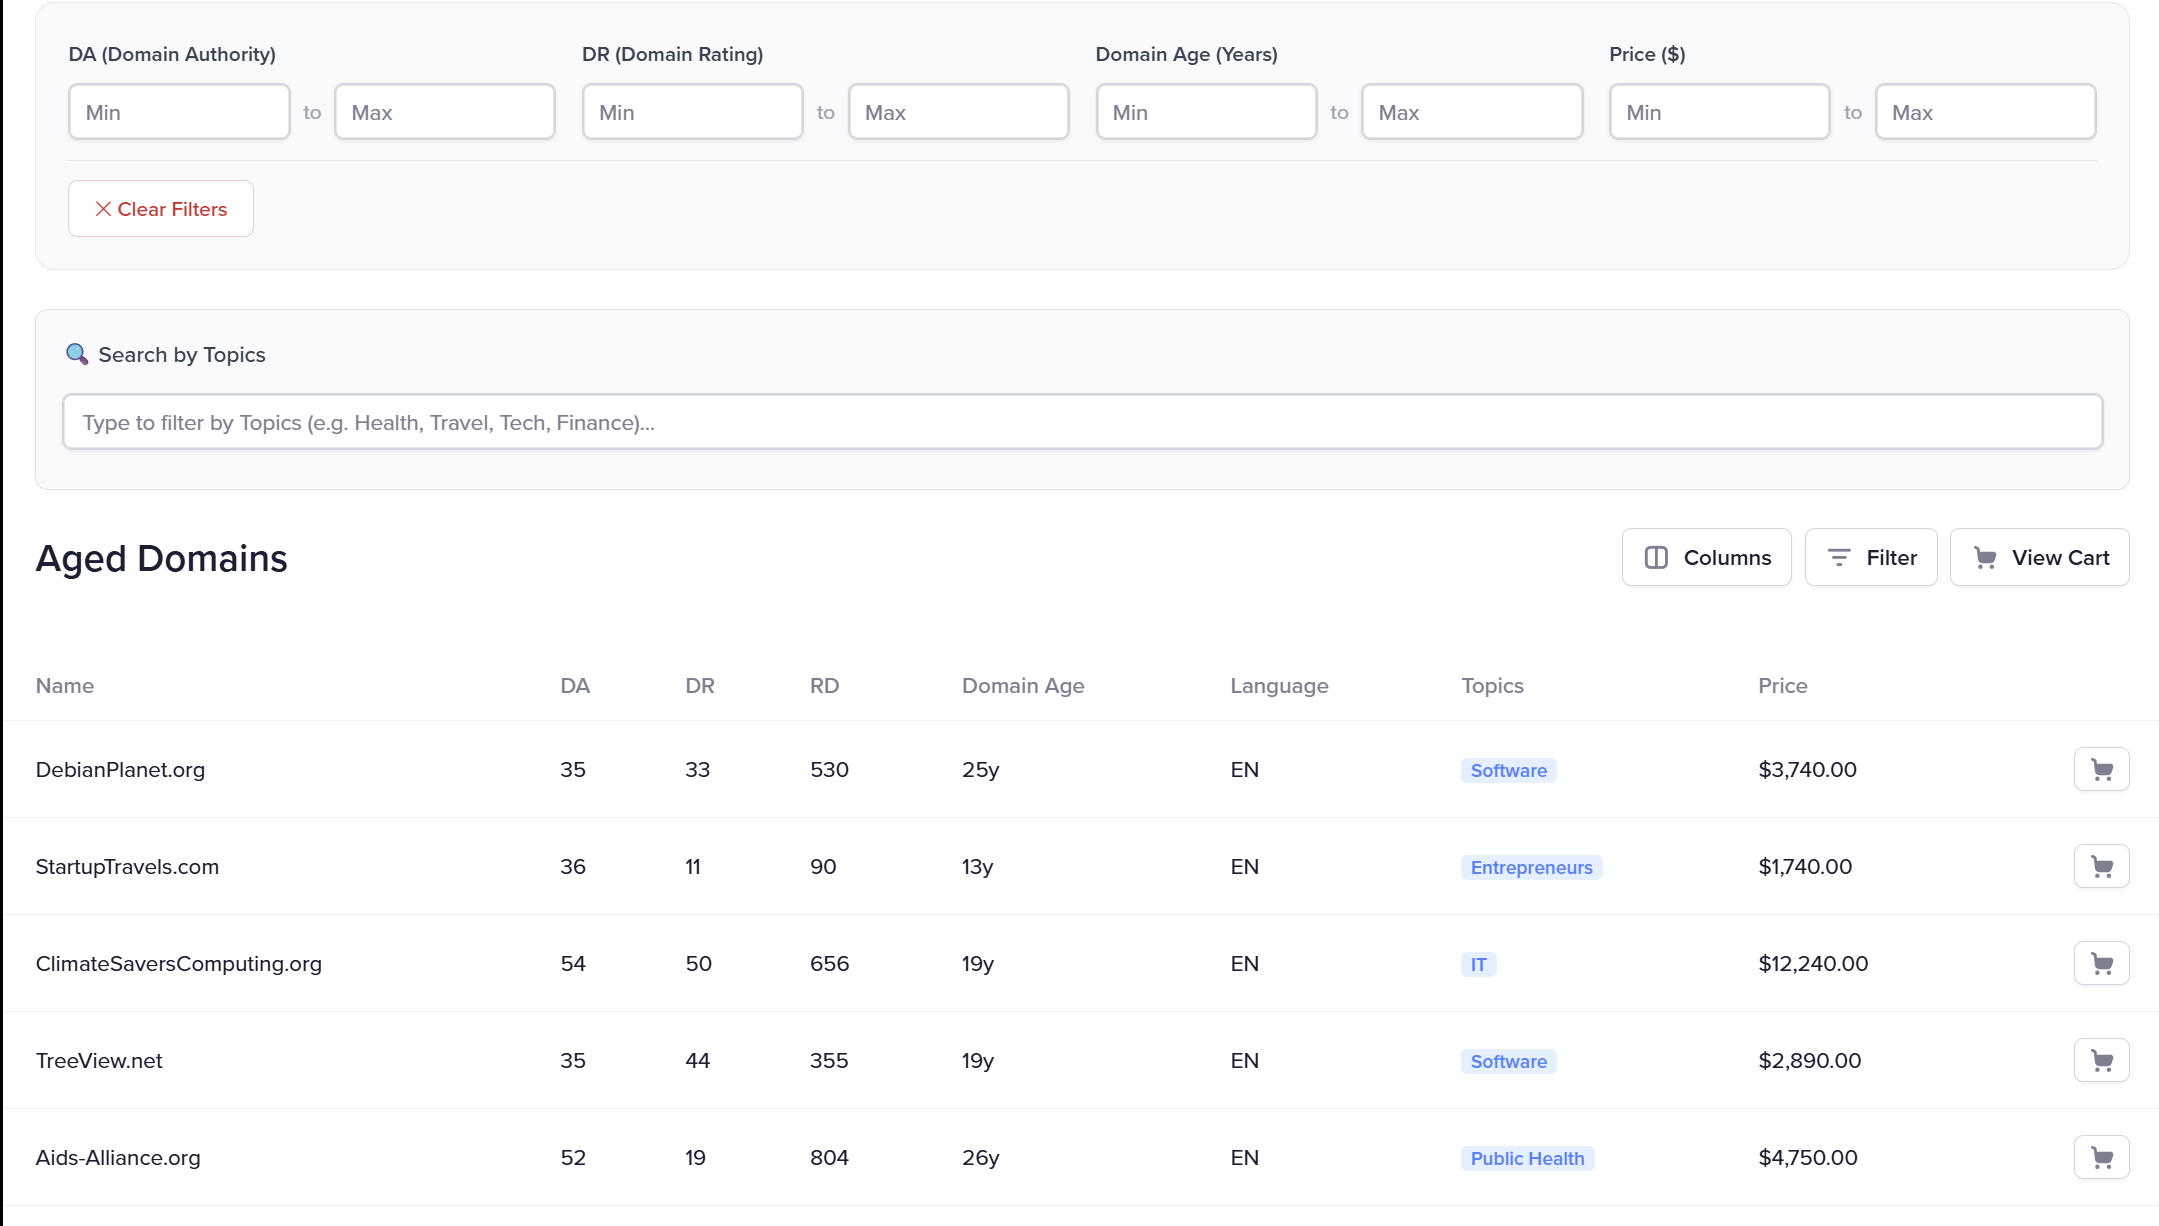Add DebianPlanet.org to cart
2159x1226 pixels.
click(x=2101, y=769)
